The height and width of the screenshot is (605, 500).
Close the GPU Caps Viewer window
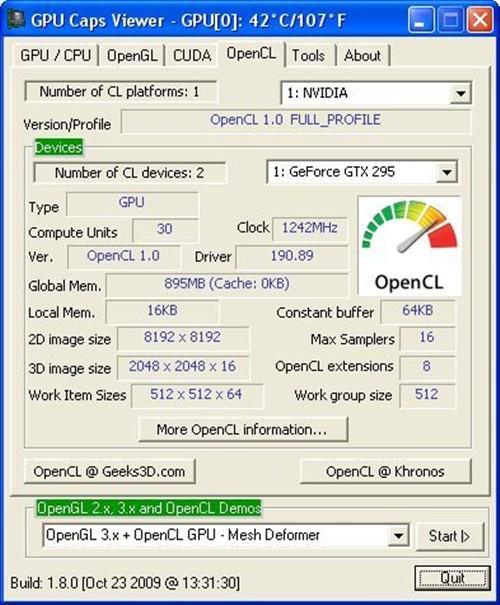coord(480,20)
